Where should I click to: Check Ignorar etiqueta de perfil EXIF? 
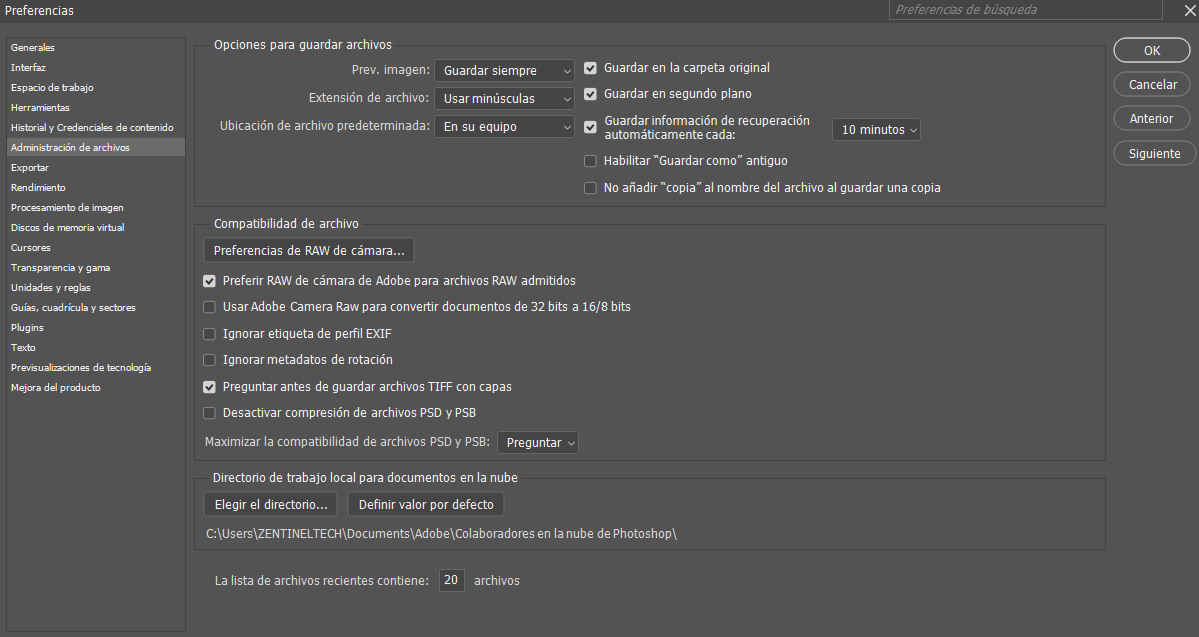[x=210, y=334]
